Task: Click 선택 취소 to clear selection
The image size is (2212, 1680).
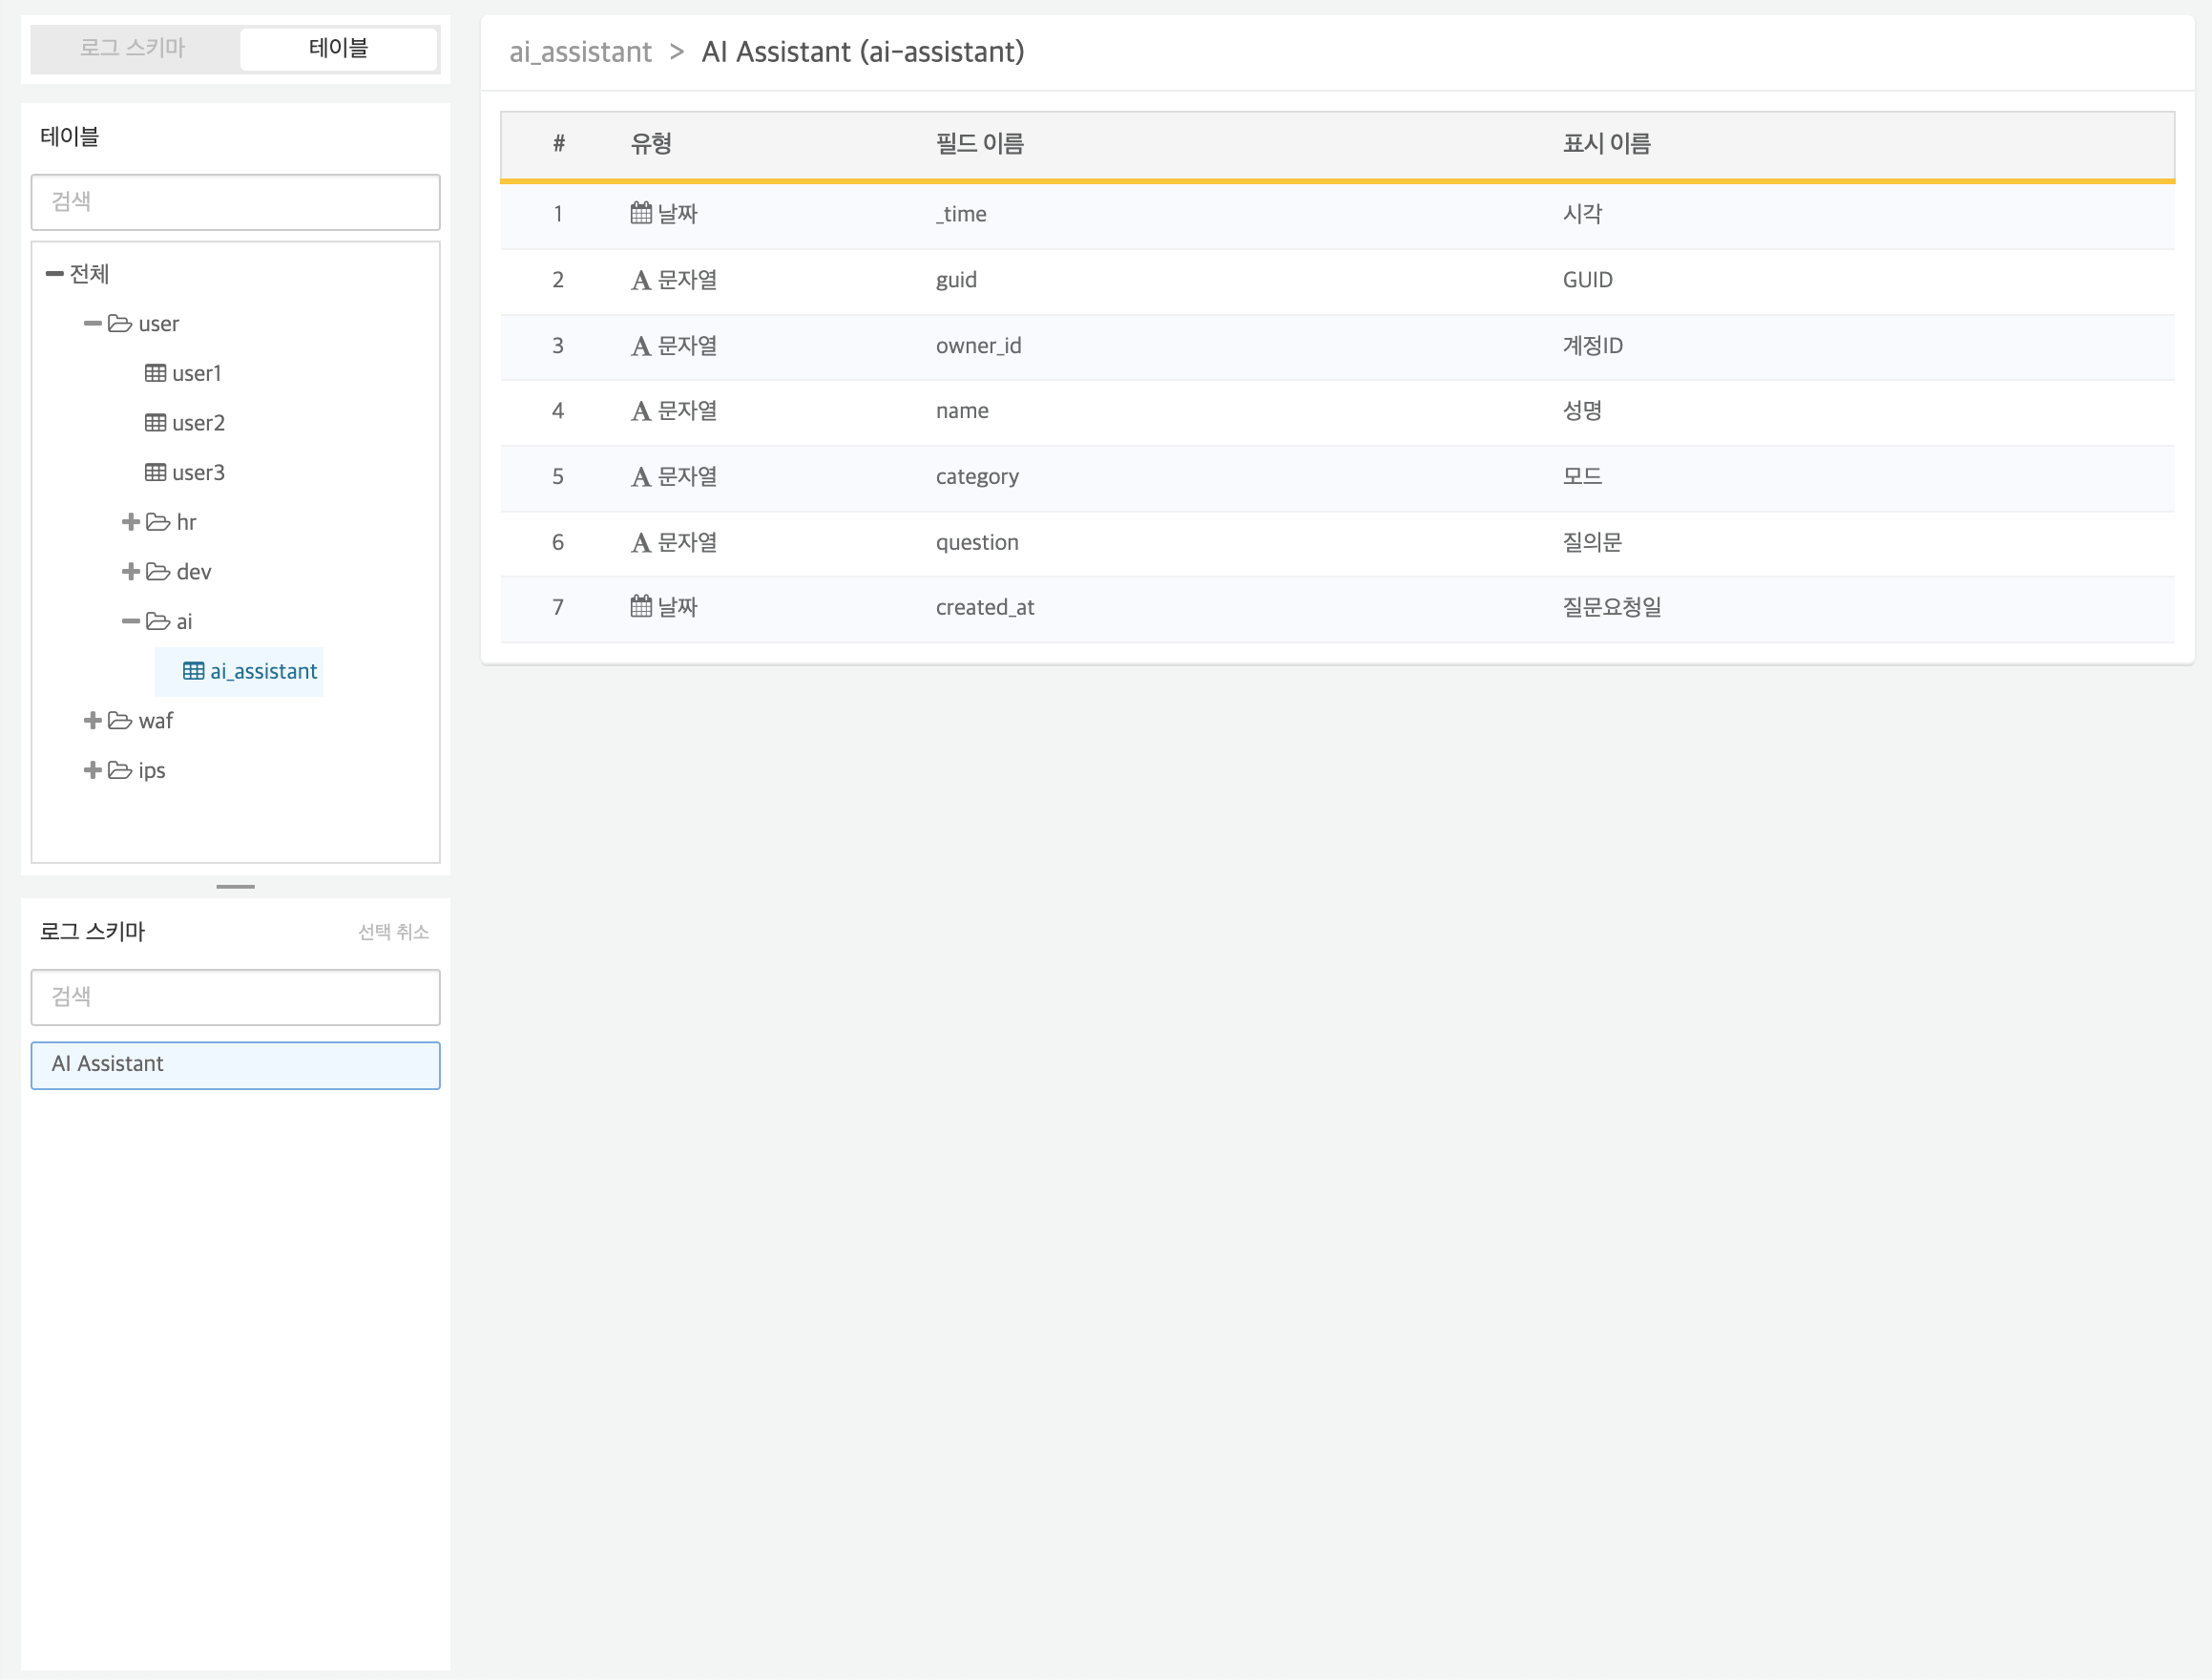Action: tap(394, 932)
